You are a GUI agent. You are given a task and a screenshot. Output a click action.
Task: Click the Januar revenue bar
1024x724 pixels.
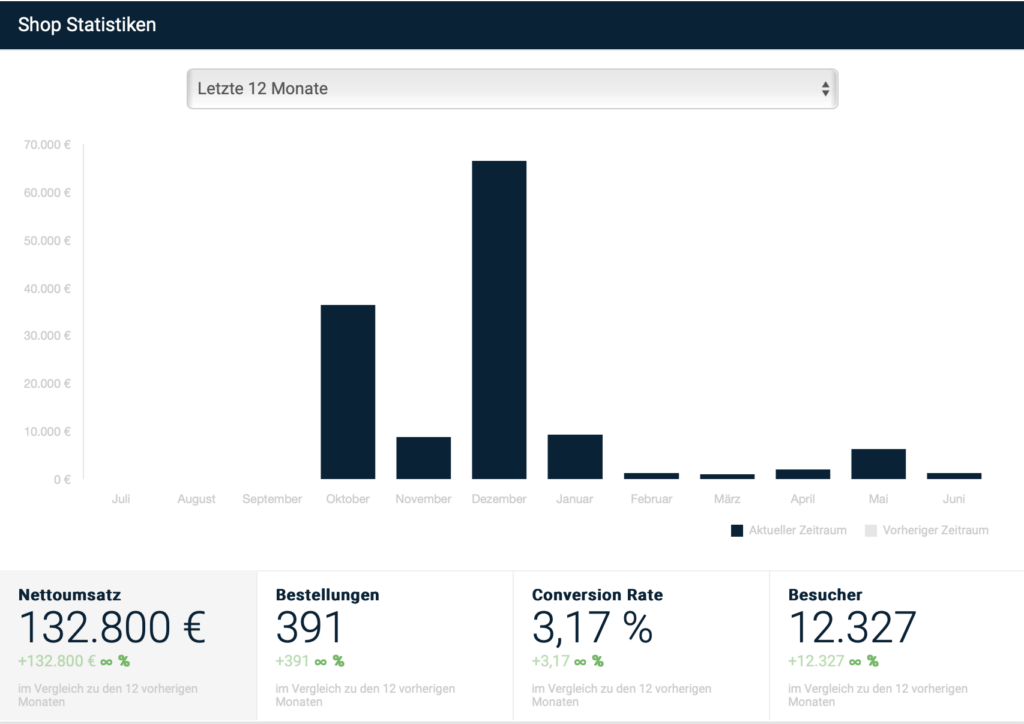tap(574, 456)
